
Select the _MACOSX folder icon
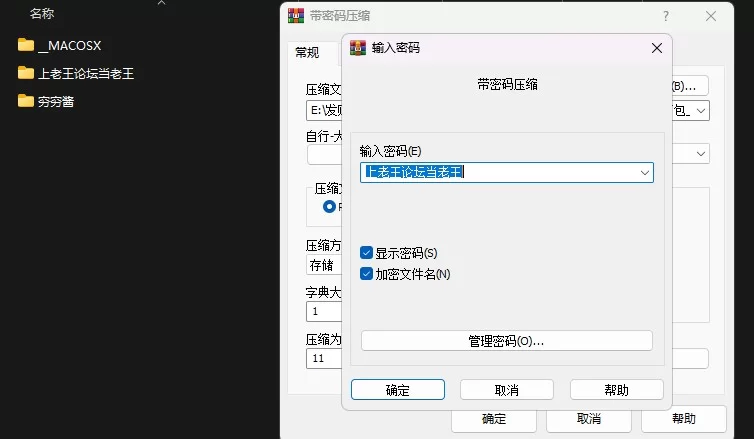pos(26,45)
